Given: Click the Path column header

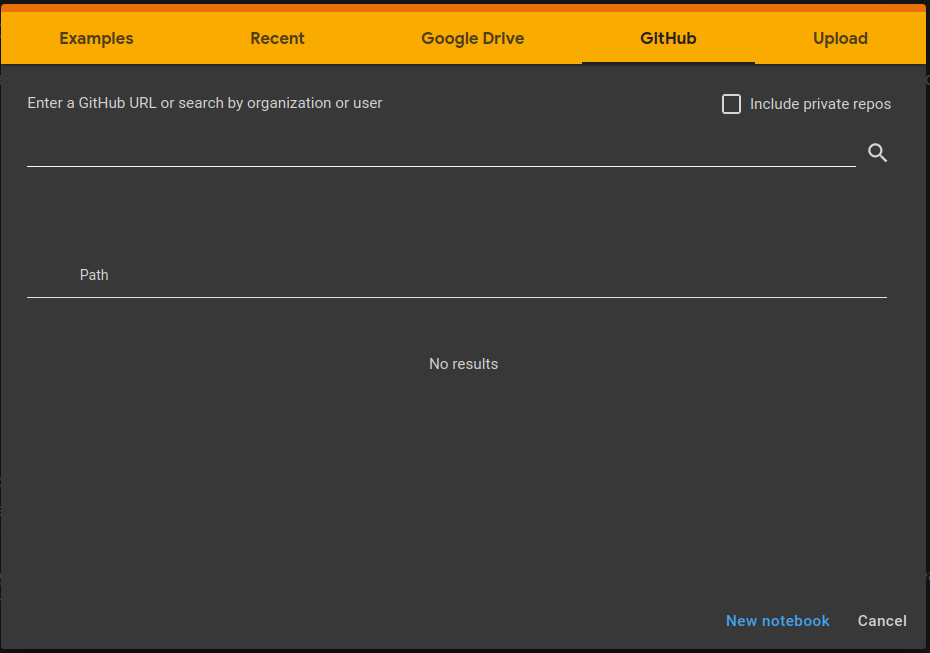Looking at the screenshot, I should [x=94, y=275].
